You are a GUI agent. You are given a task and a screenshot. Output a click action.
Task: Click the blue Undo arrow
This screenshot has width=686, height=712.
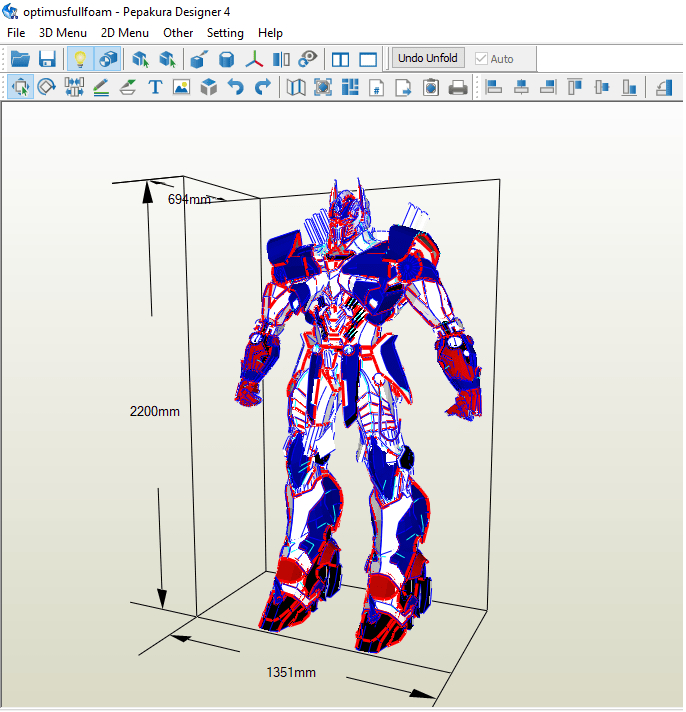[x=235, y=88]
